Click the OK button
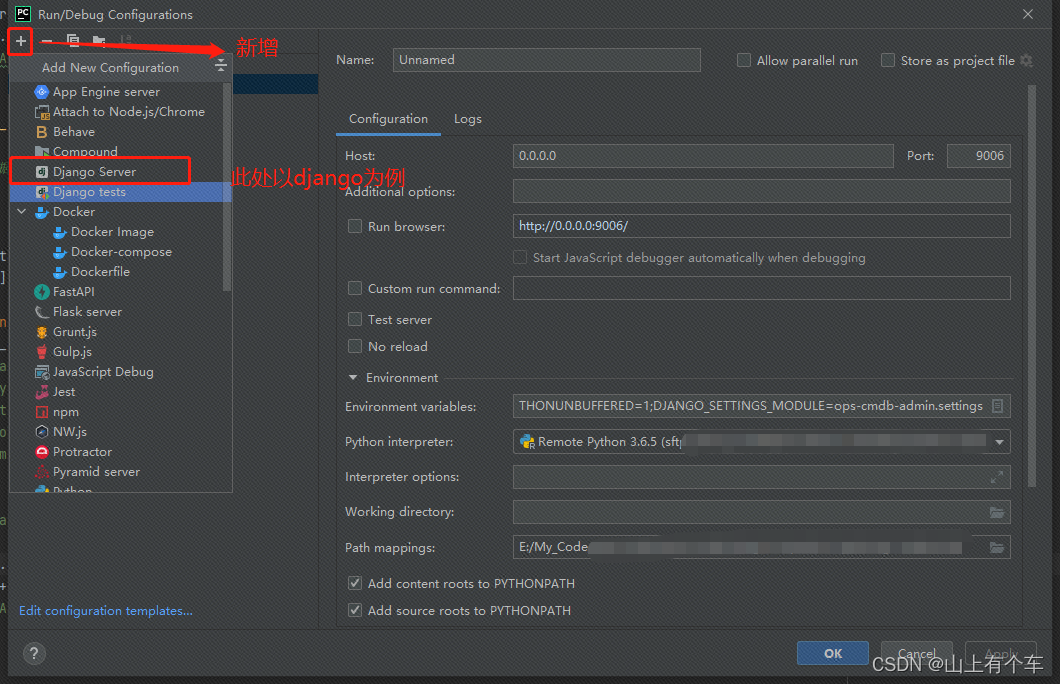Viewport: 1060px width, 684px height. (833, 654)
